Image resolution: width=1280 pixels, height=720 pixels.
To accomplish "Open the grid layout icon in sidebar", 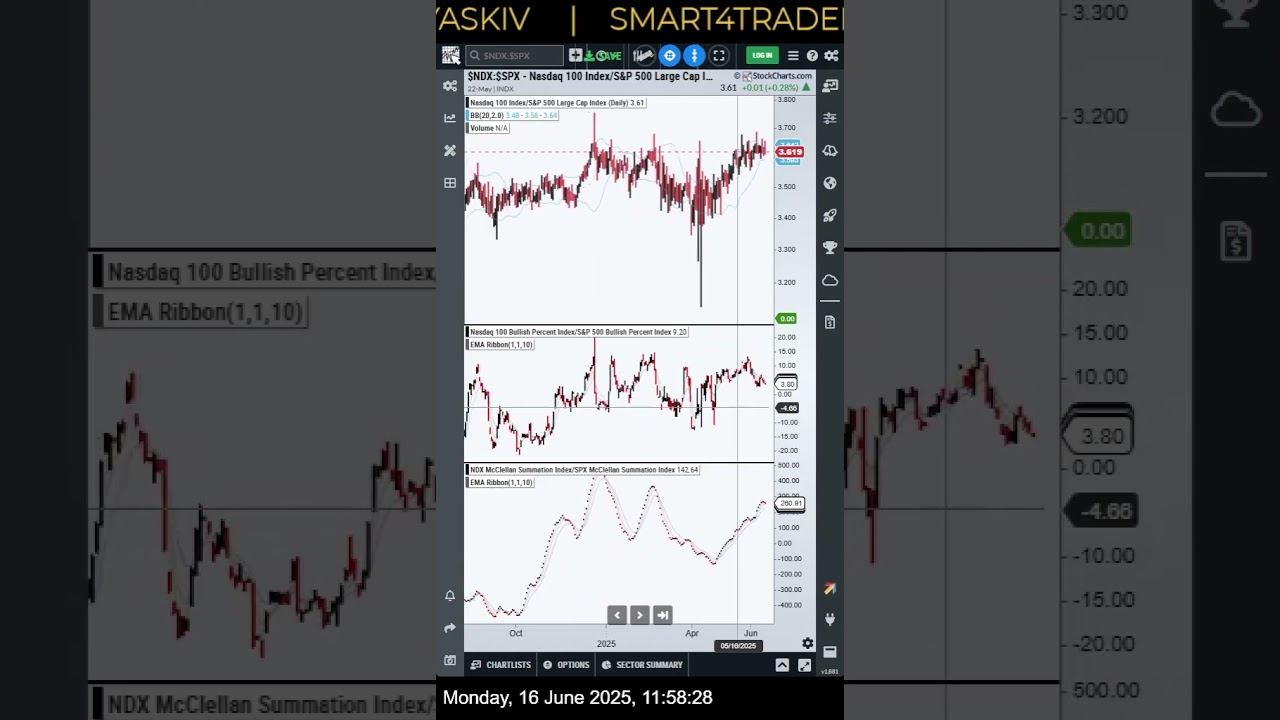I will click(x=450, y=183).
